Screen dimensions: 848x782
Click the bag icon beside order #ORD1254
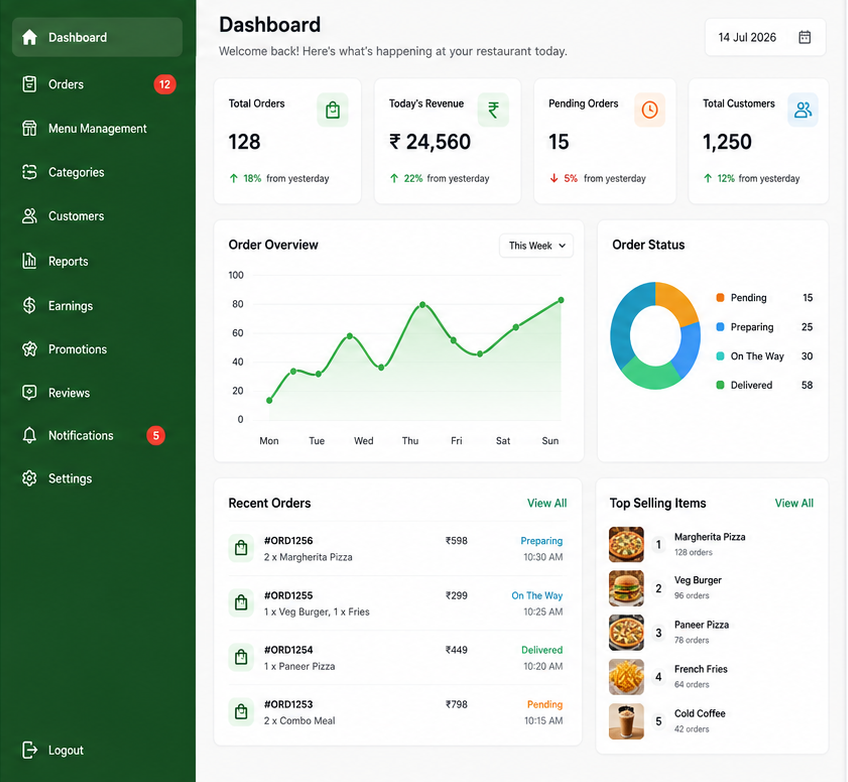coord(241,657)
